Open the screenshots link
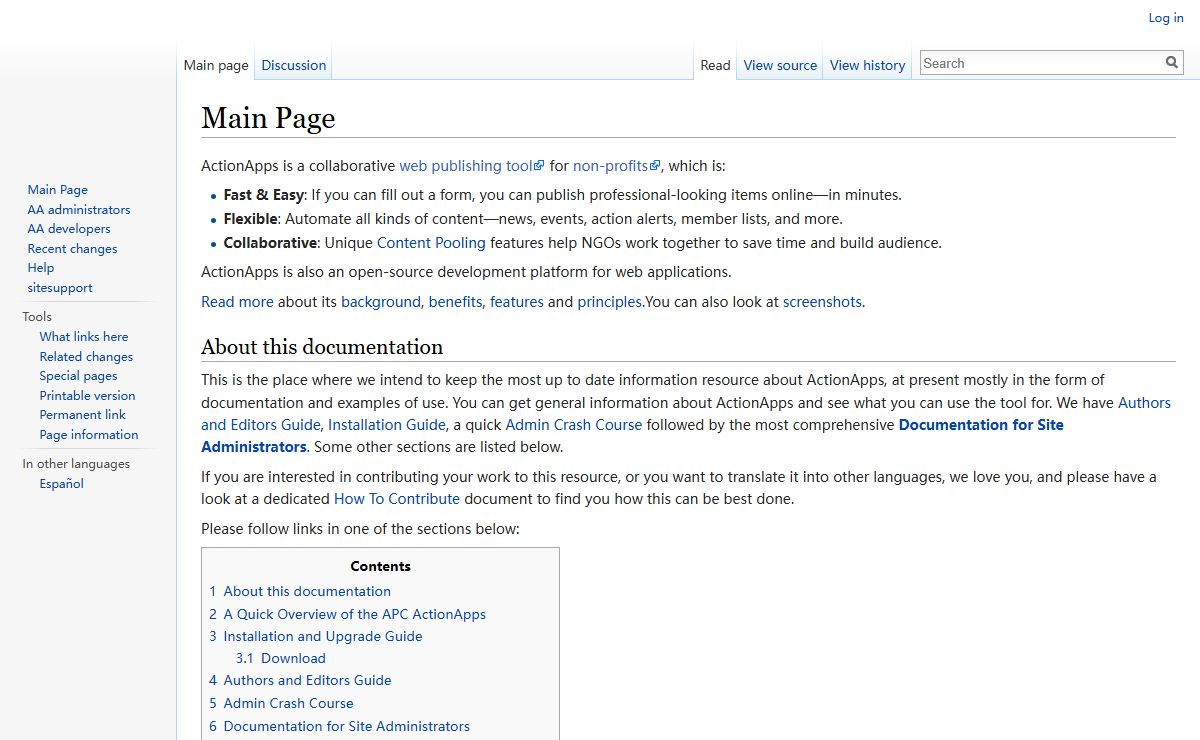 [x=822, y=302]
